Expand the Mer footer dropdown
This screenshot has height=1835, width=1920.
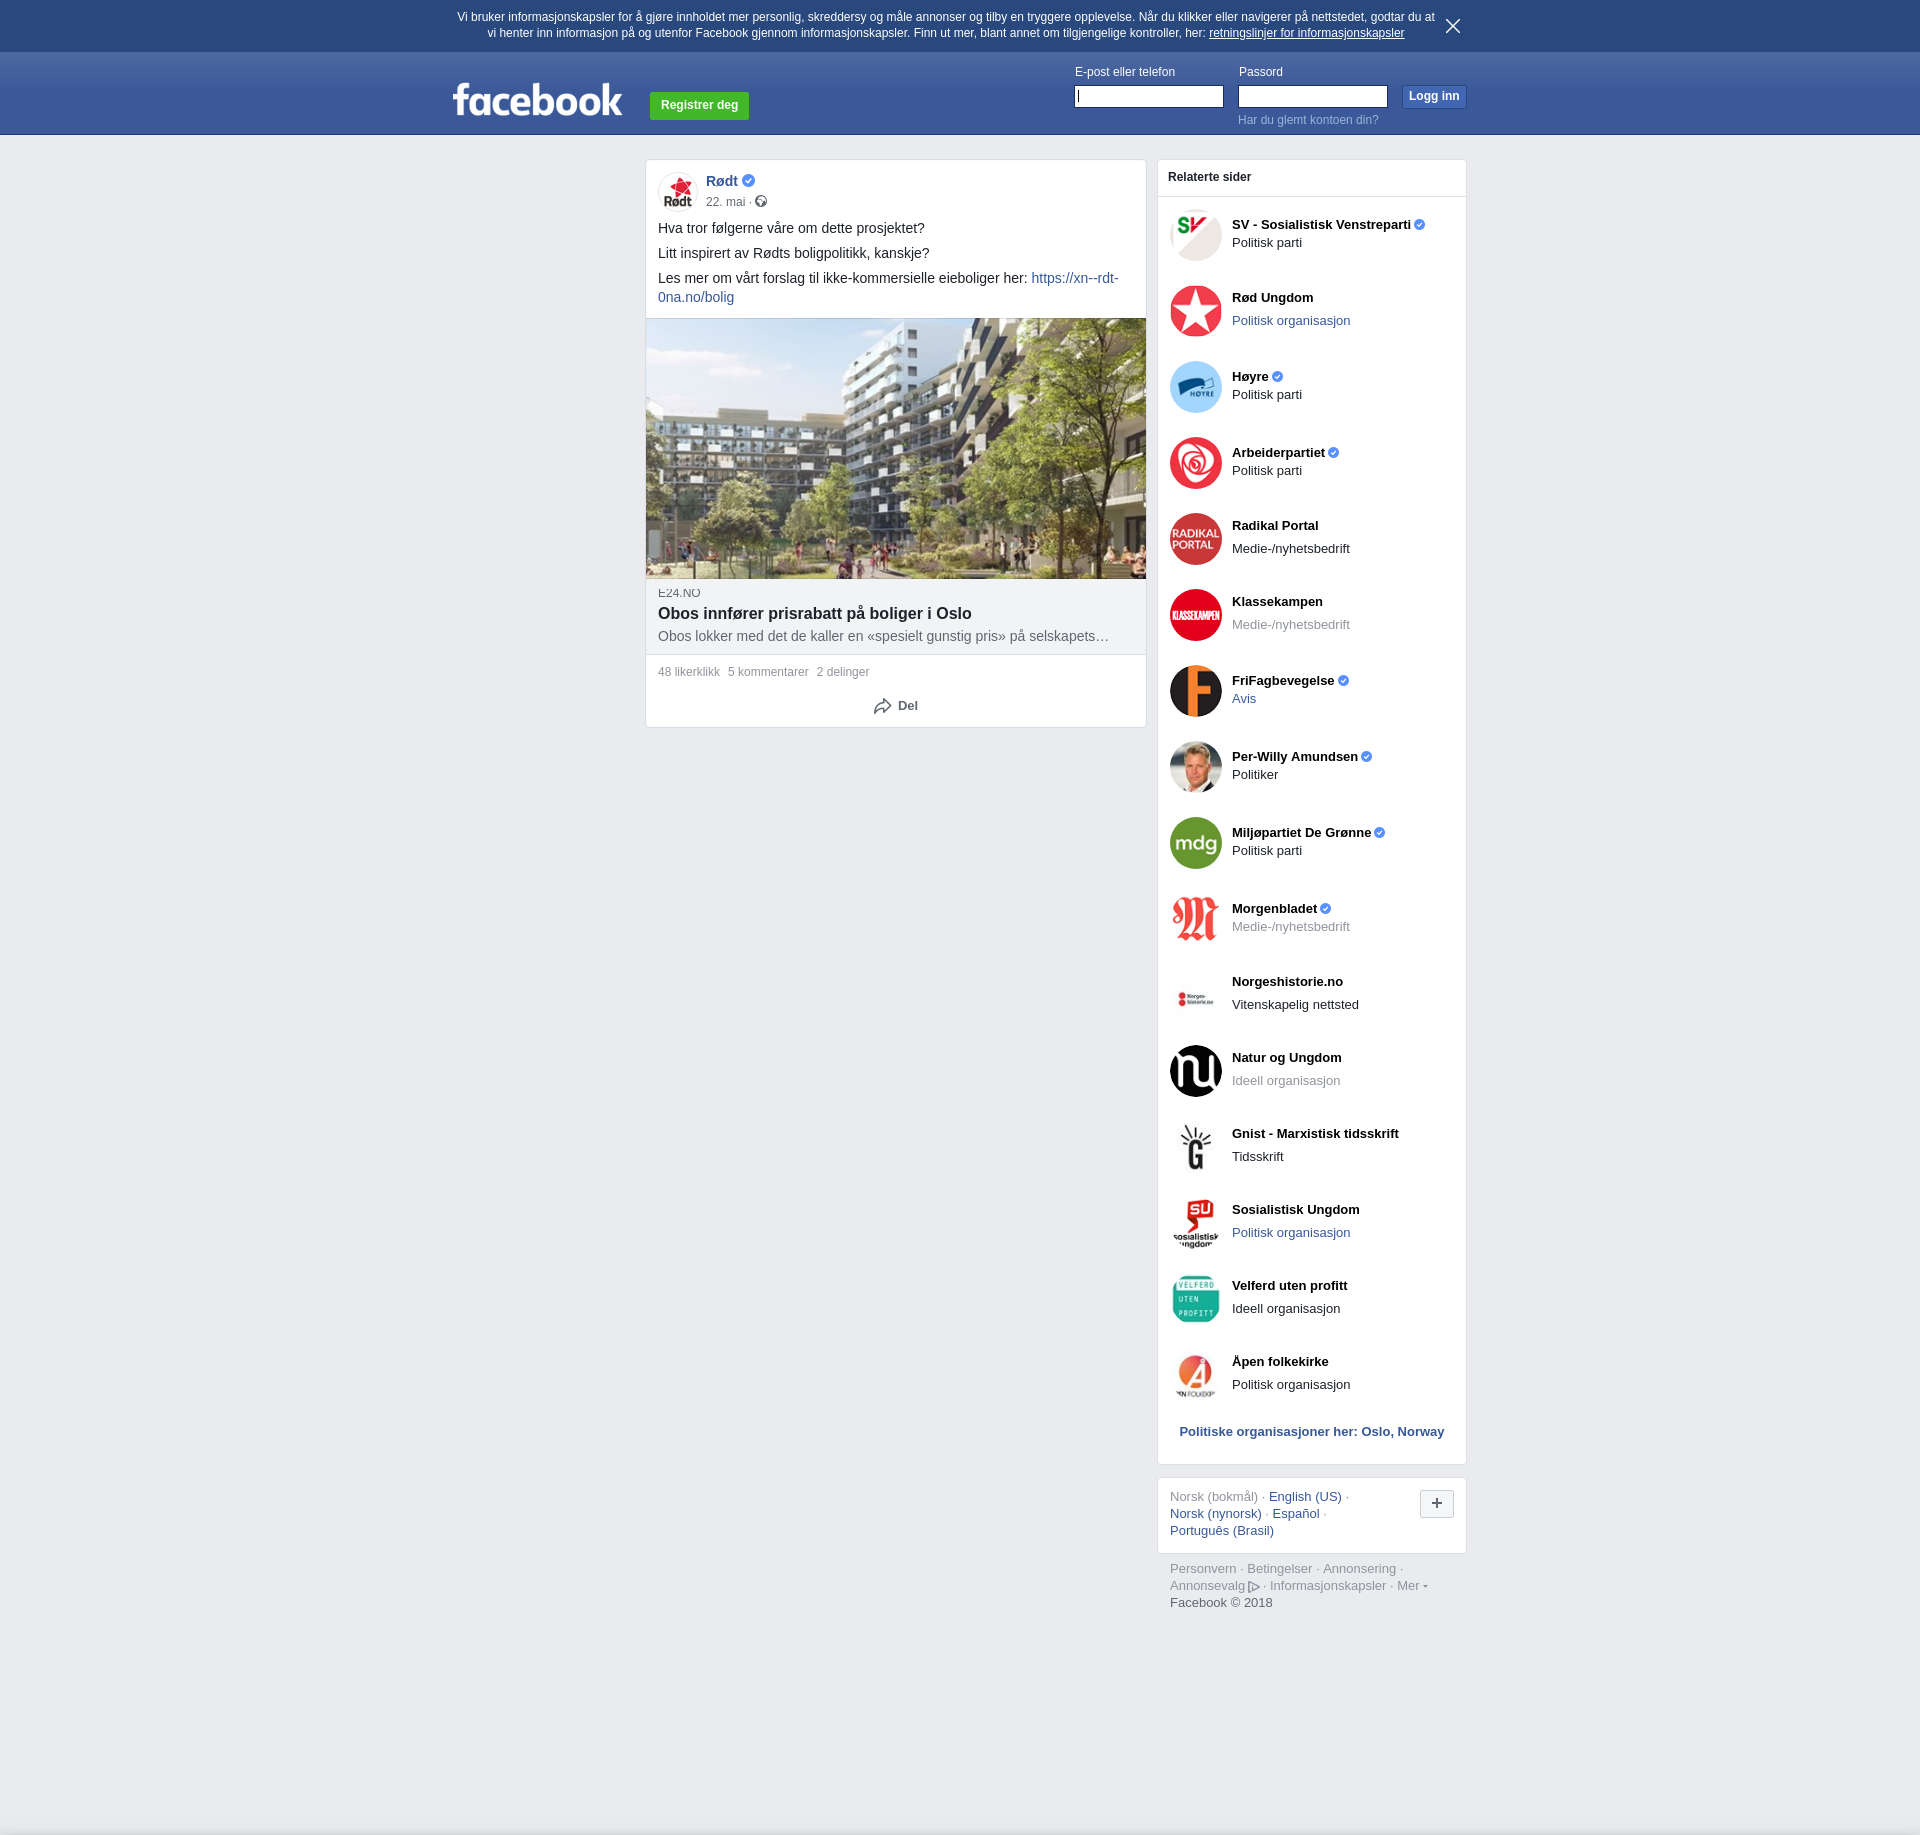tap(1412, 1586)
